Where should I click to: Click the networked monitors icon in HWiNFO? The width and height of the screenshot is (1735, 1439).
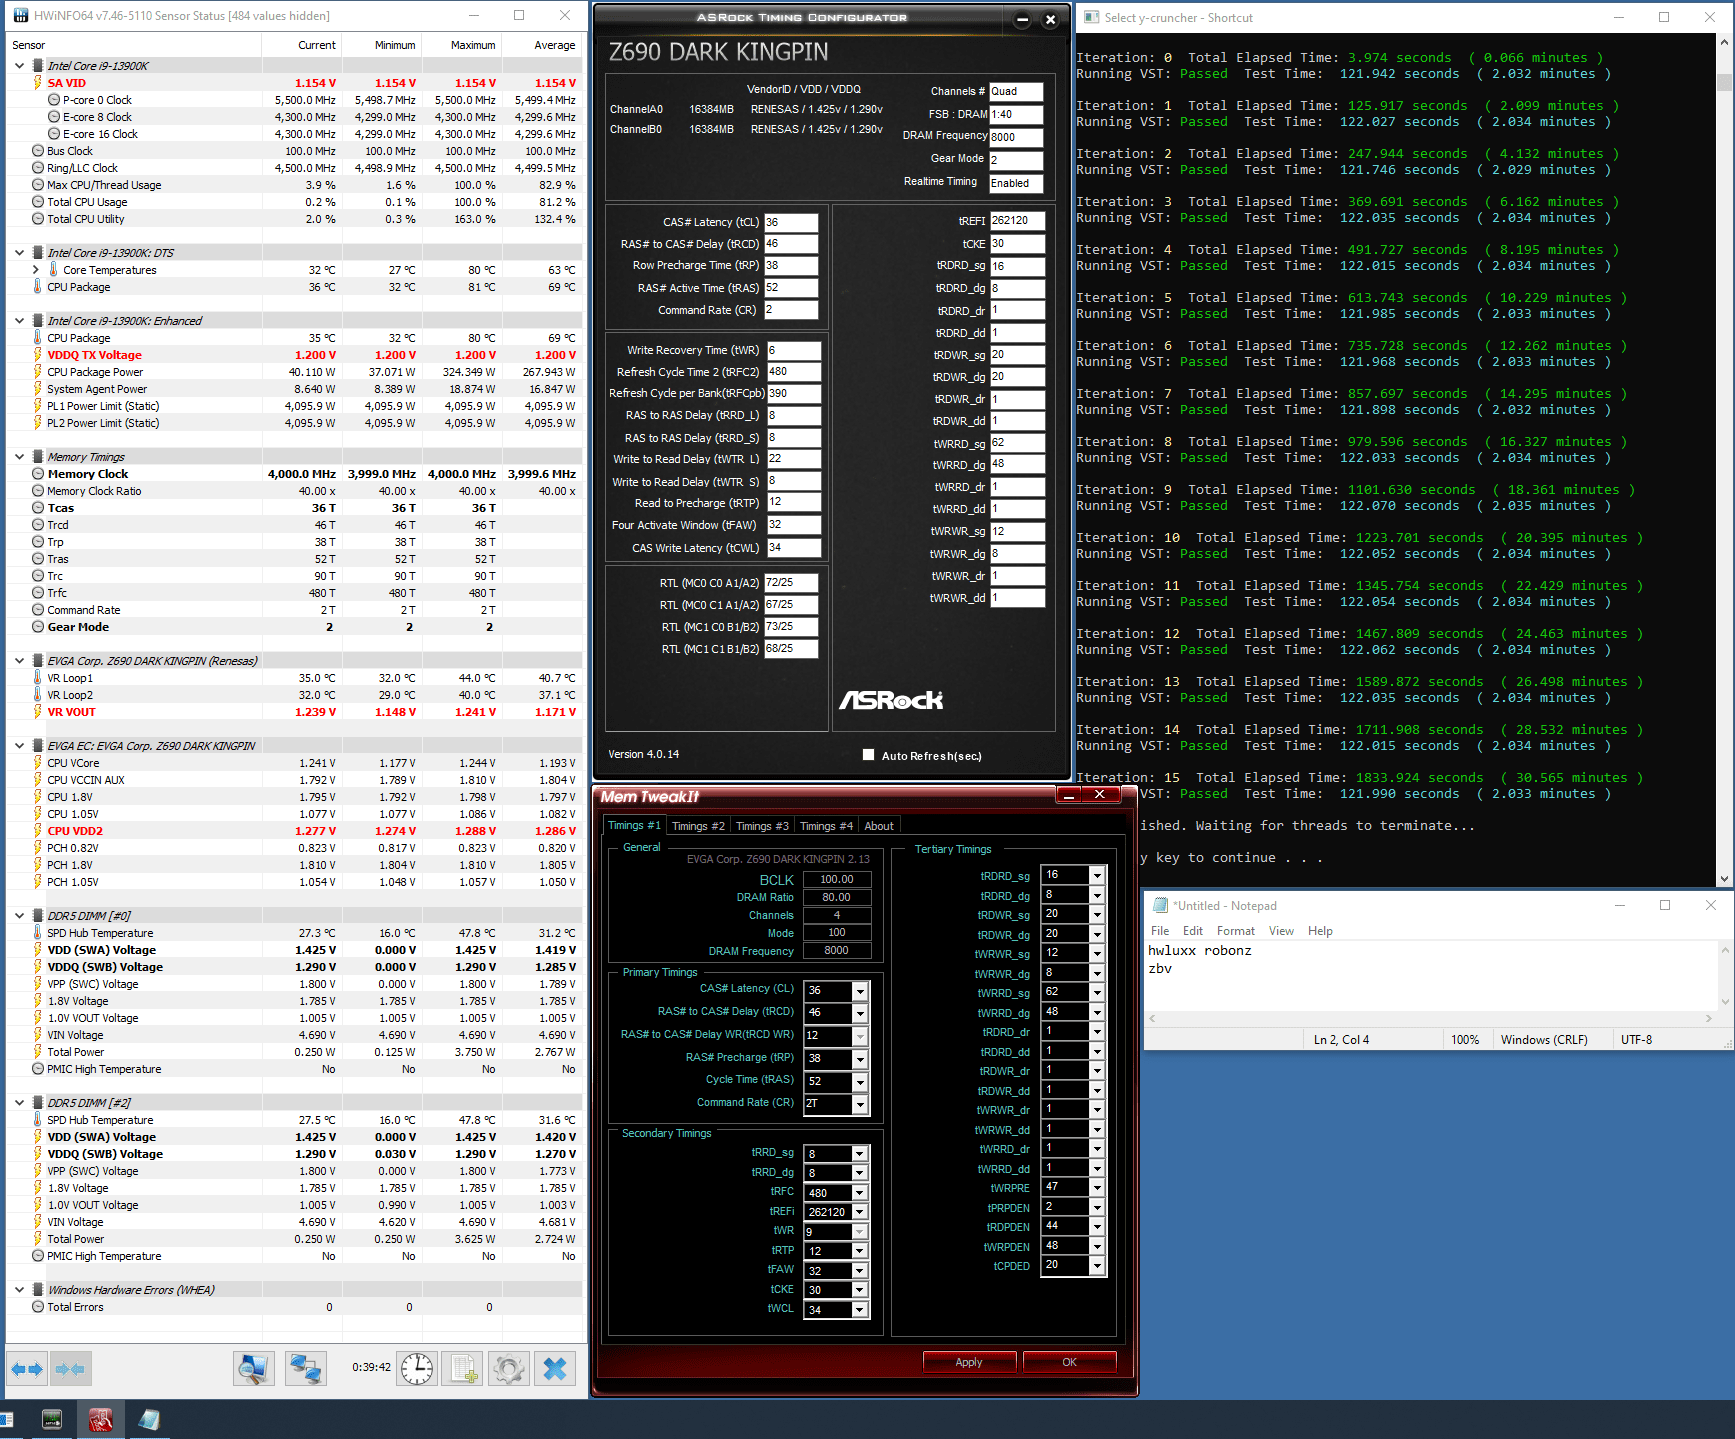(x=305, y=1368)
